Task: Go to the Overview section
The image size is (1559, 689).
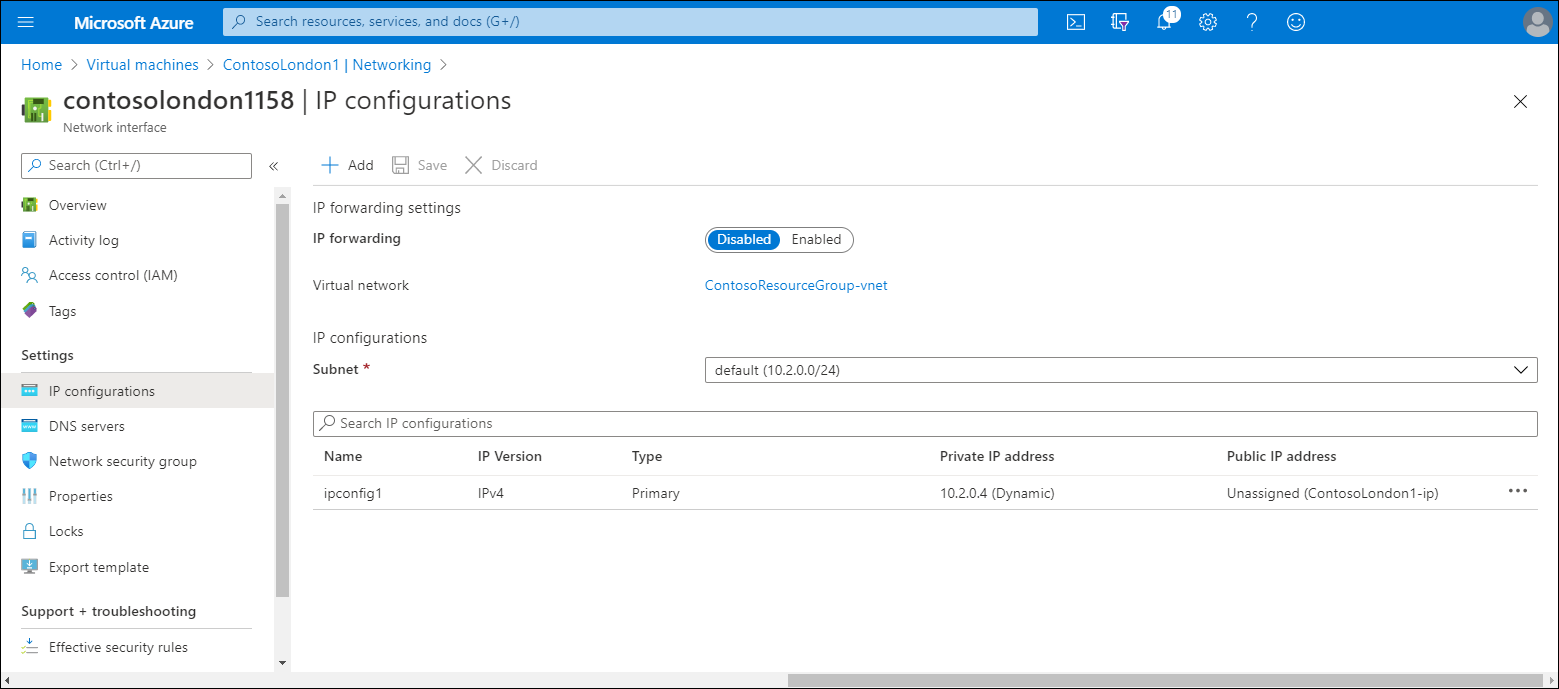Action: 77,204
